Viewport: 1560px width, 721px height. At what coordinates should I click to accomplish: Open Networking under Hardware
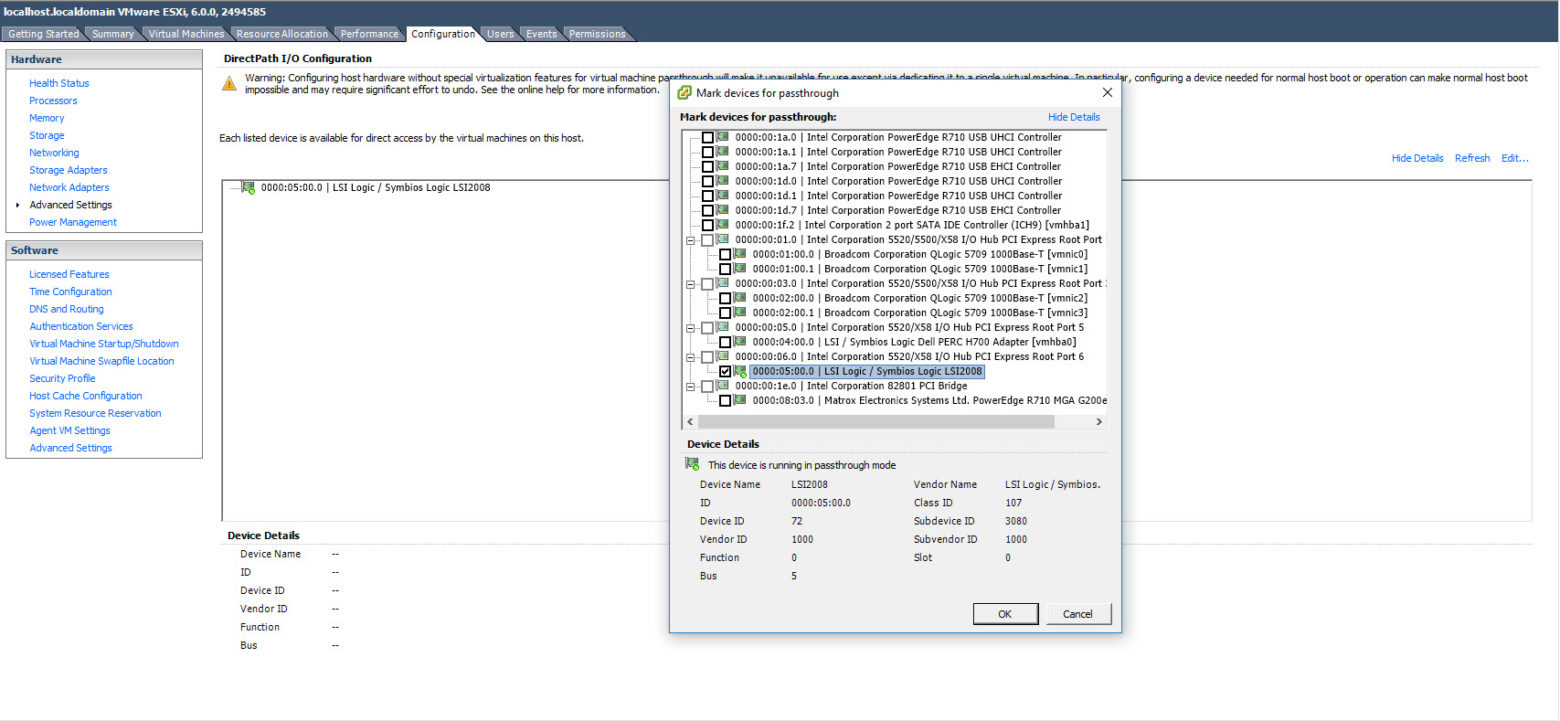click(54, 153)
